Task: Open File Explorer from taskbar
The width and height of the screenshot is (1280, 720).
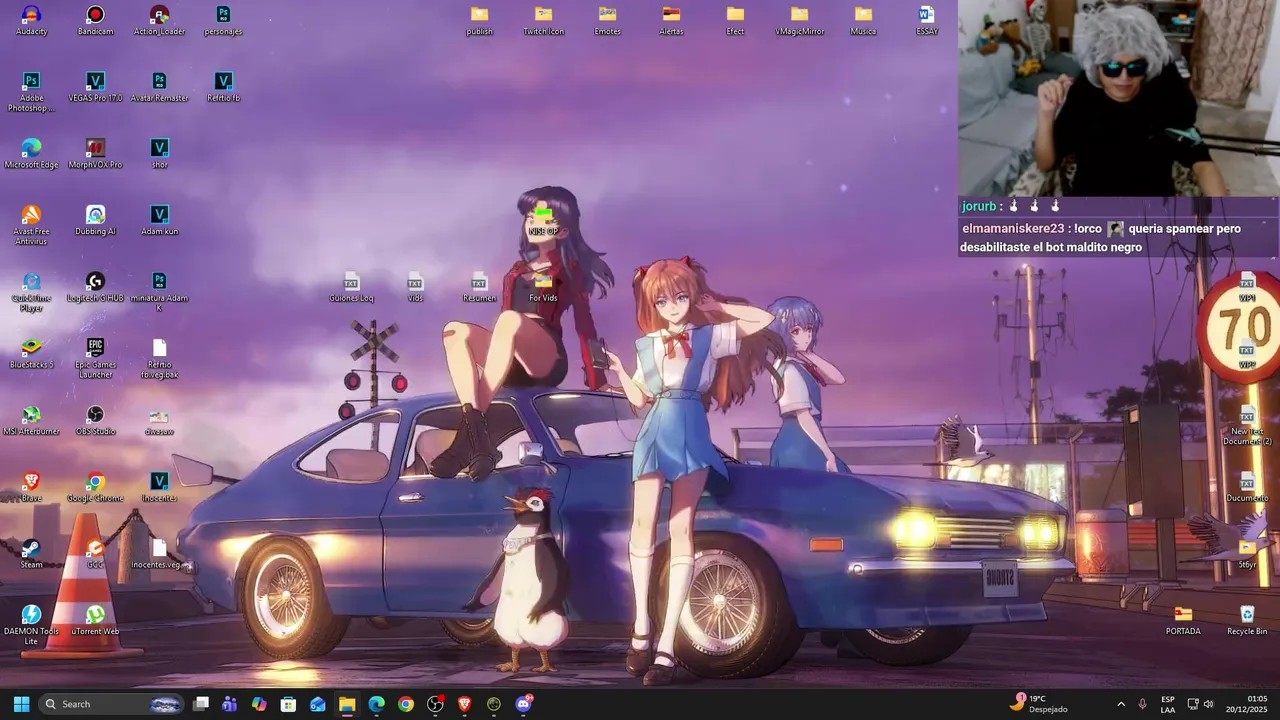Action: [x=347, y=704]
